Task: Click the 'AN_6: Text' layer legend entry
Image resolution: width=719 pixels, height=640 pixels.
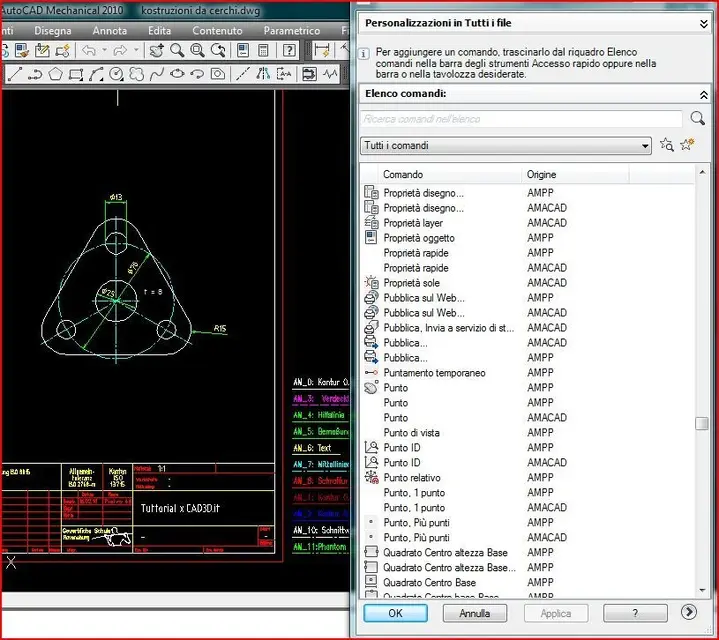Action: 312,448
